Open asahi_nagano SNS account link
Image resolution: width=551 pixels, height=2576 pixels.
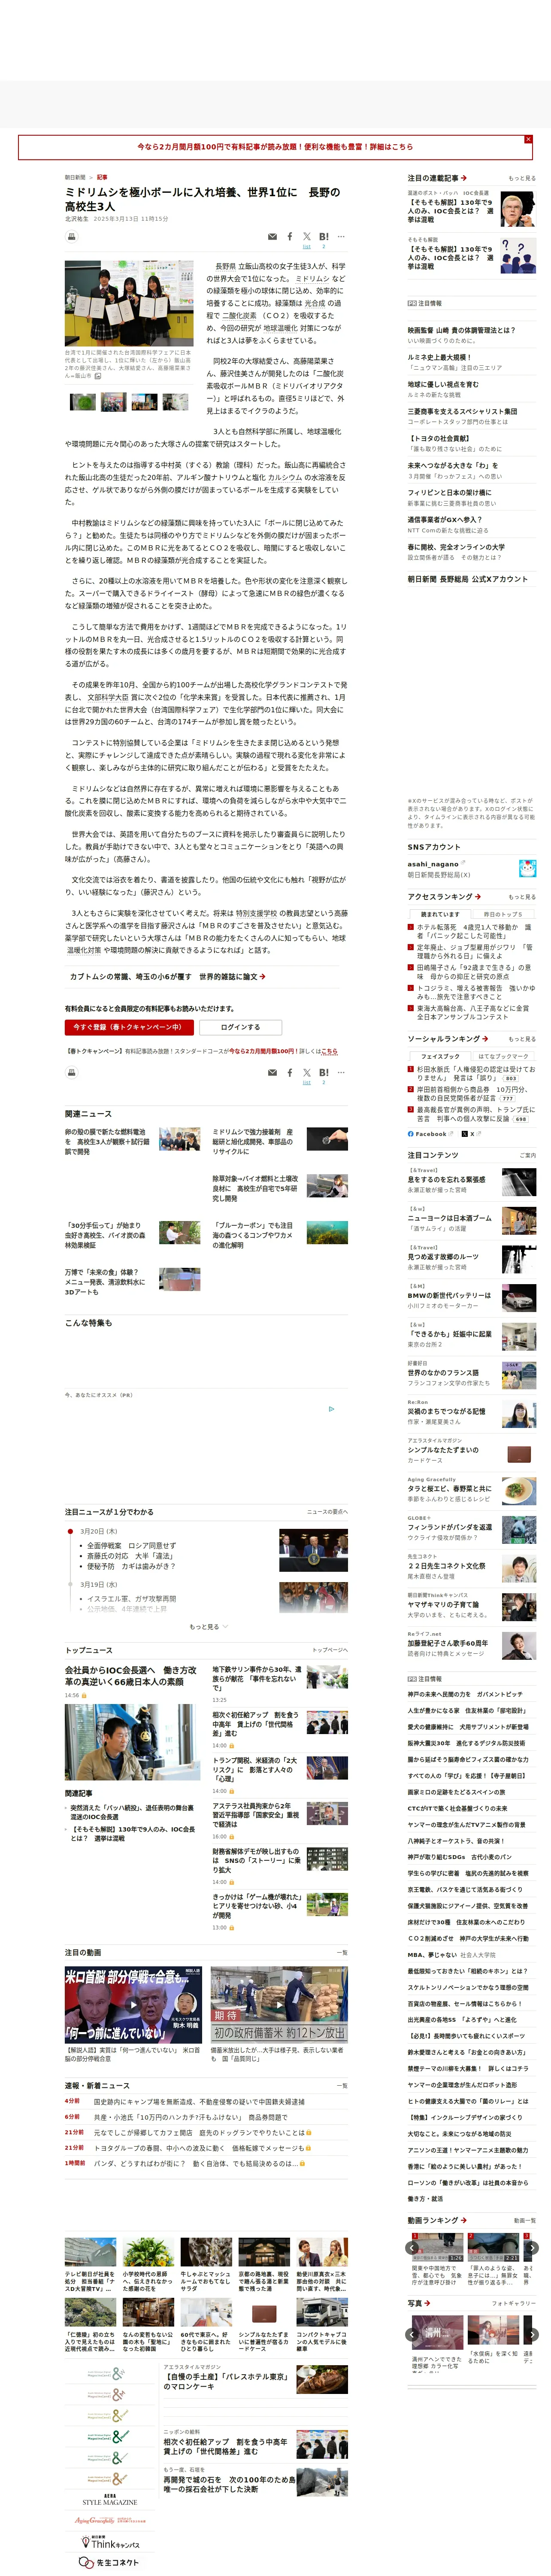[433, 864]
